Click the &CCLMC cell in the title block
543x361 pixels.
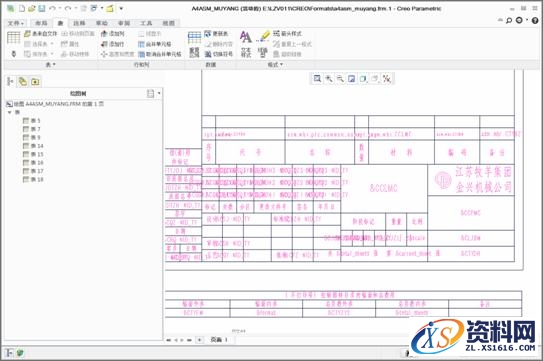[384, 188]
